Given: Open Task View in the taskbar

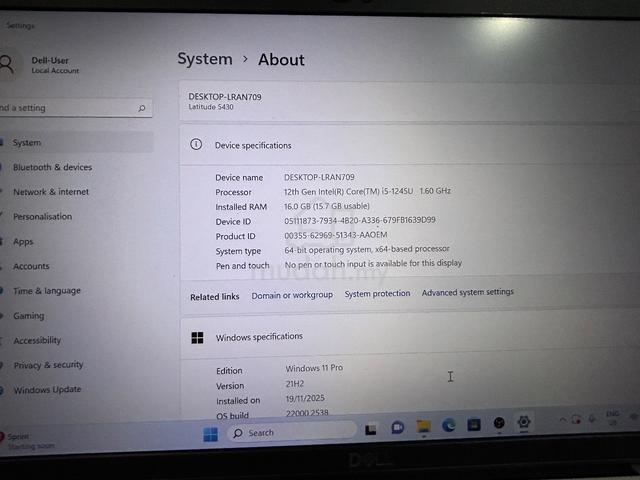Looking at the screenshot, I should [371, 430].
